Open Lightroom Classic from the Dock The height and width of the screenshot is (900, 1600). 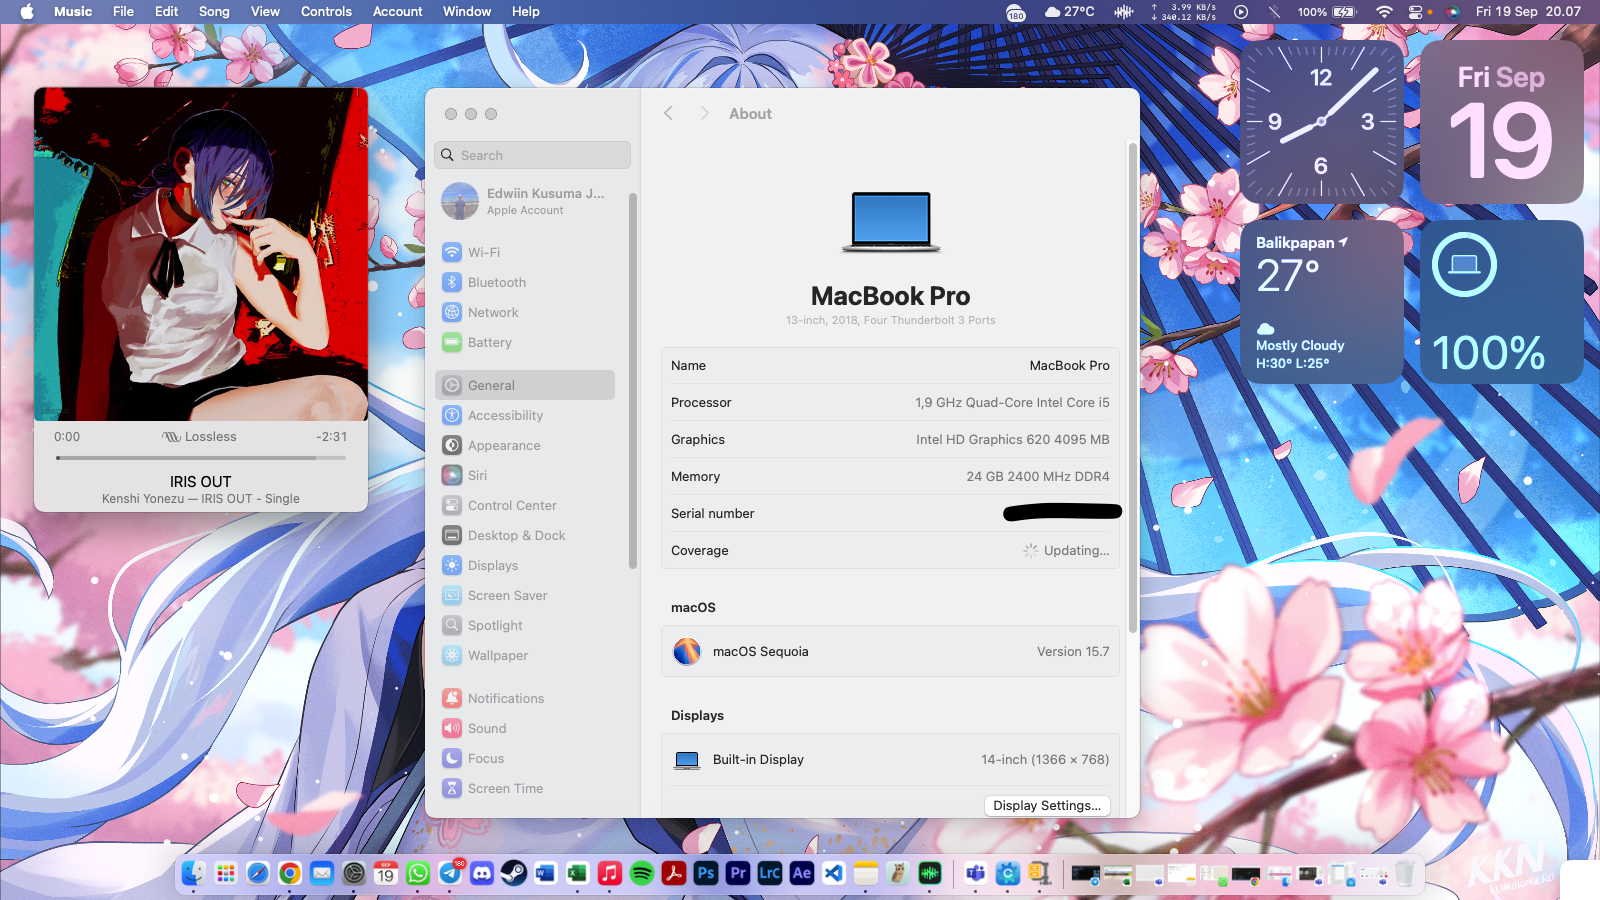770,873
